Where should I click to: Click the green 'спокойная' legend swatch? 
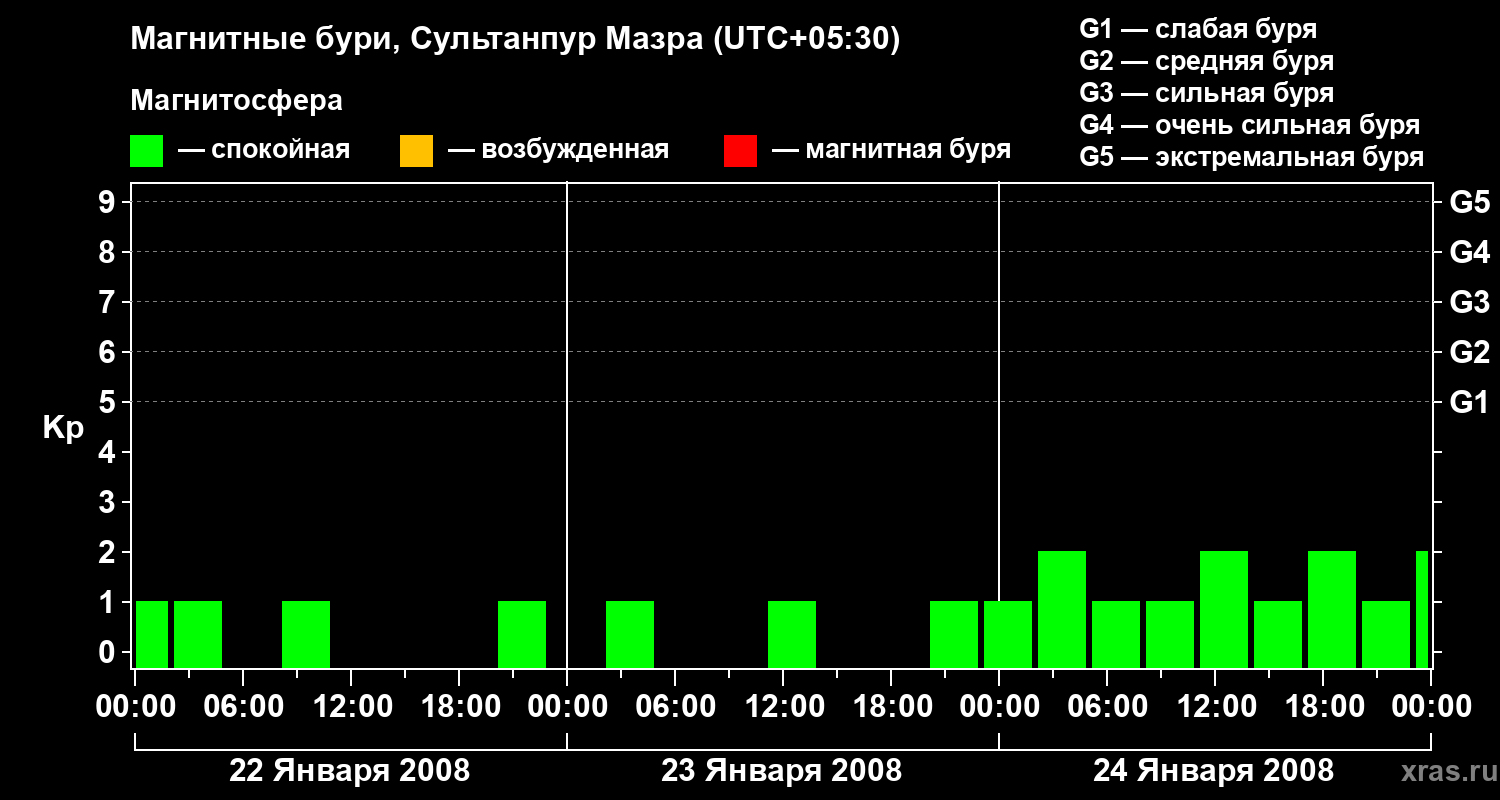(x=147, y=151)
